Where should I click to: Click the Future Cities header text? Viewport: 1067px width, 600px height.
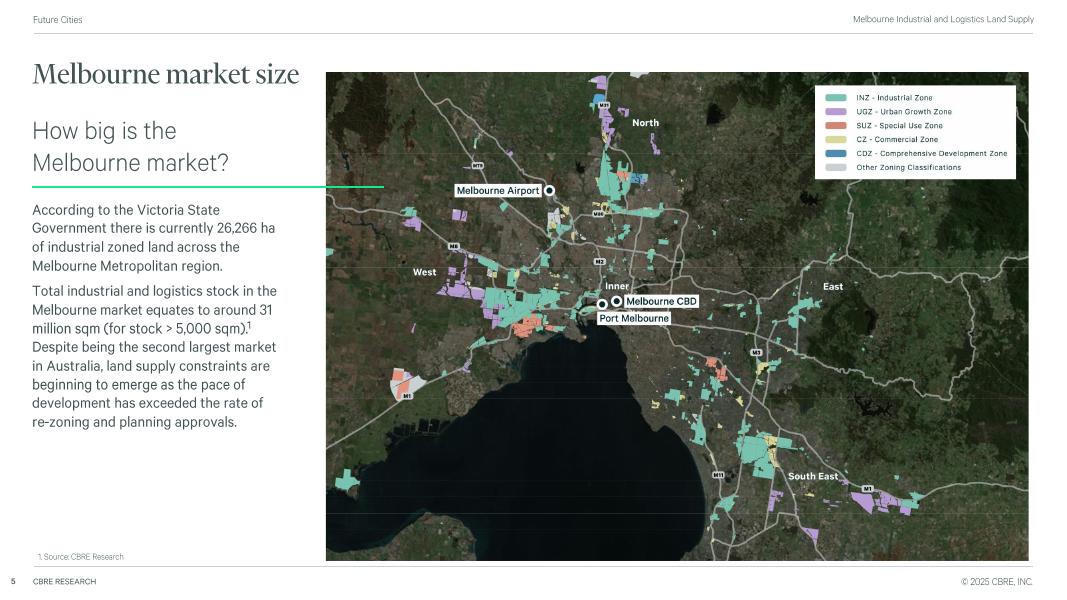(x=58, y=19)
